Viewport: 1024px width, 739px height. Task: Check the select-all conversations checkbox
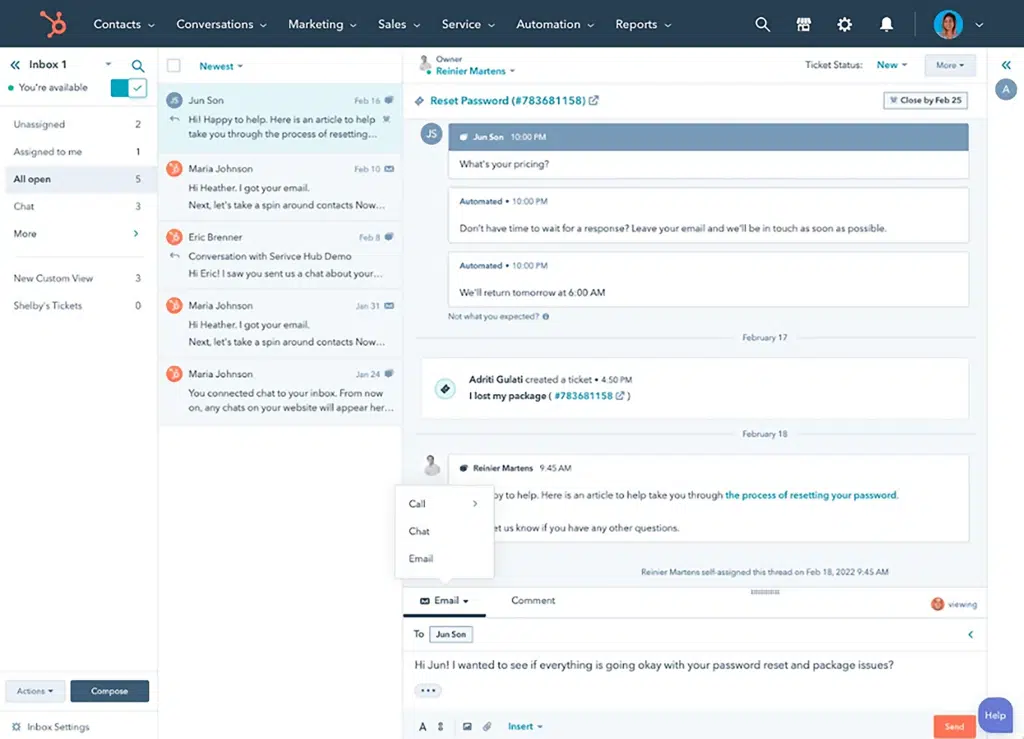[x=174, y=66]
